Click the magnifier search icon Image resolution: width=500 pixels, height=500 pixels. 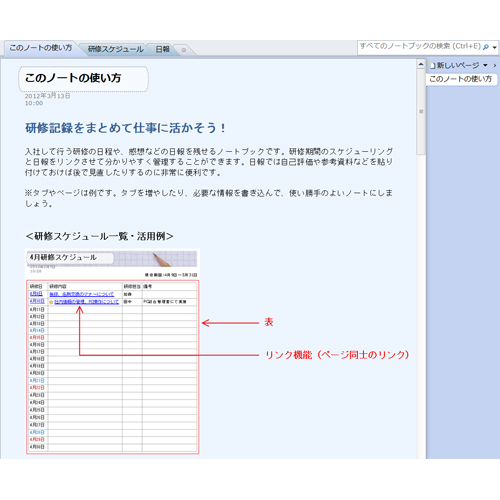point(486,47)
